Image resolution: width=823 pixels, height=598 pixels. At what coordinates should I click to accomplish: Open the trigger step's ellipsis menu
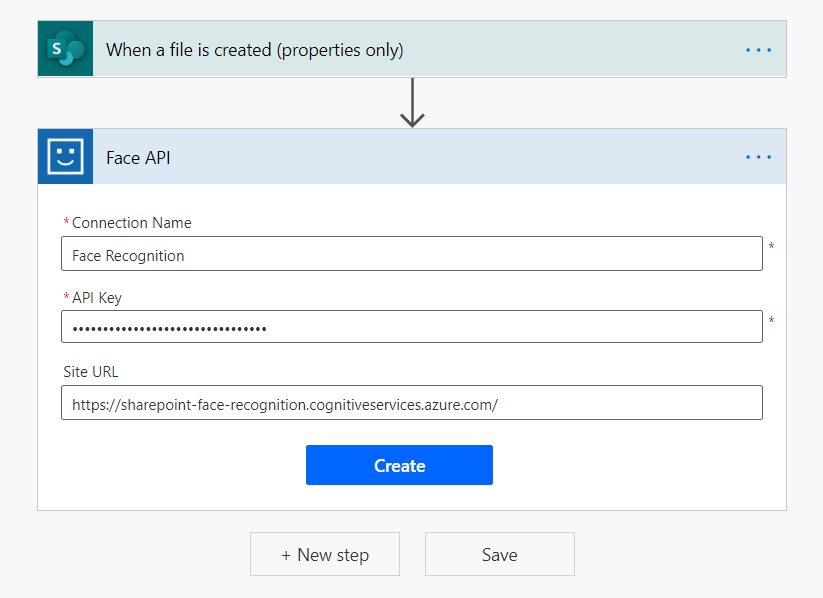758,49
